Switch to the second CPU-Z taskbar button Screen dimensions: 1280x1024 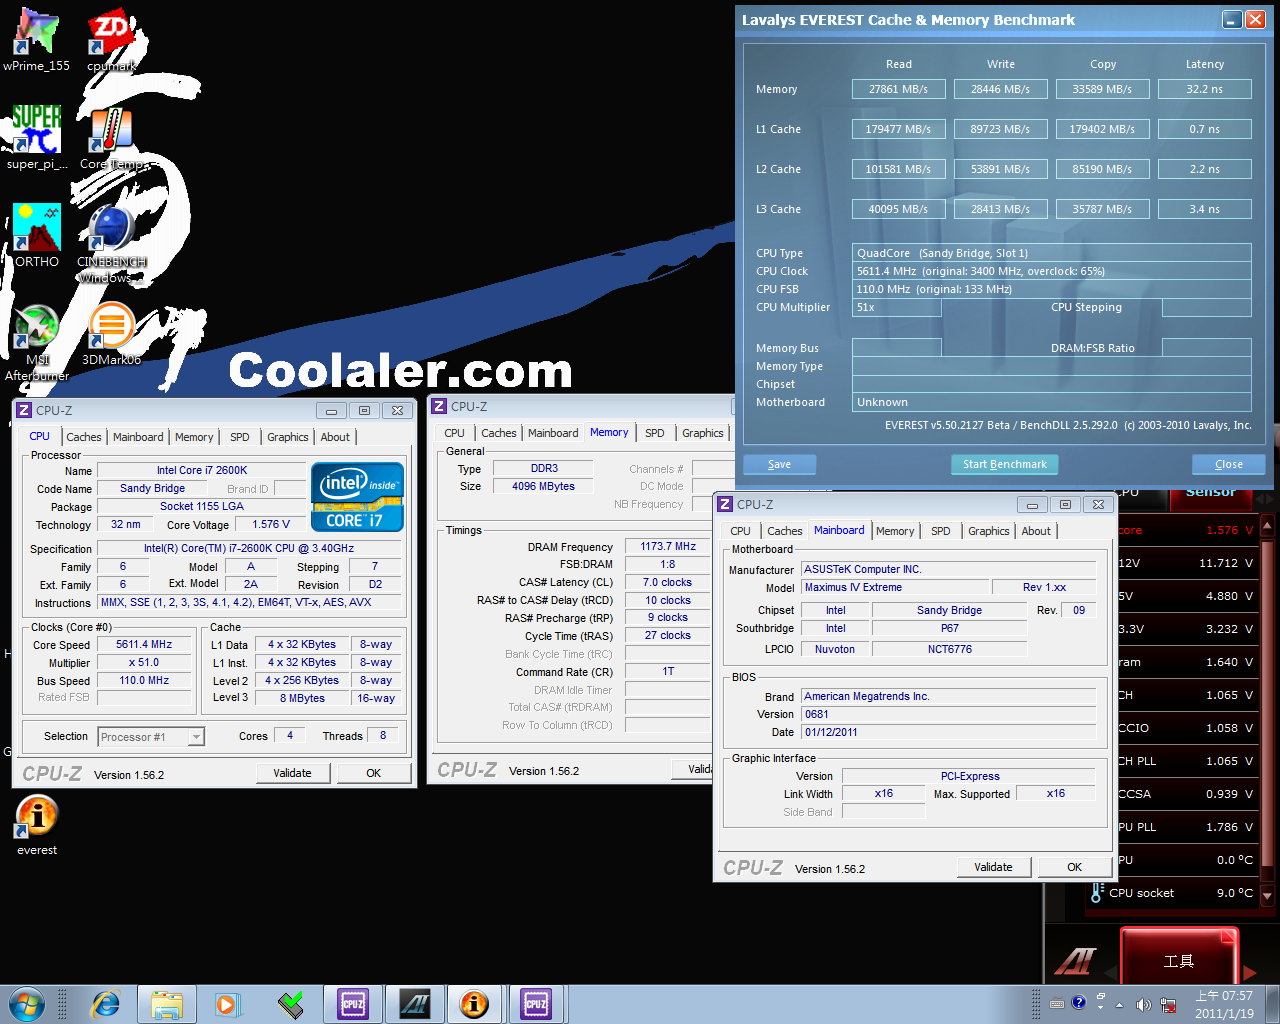(x=537, y=1004)
